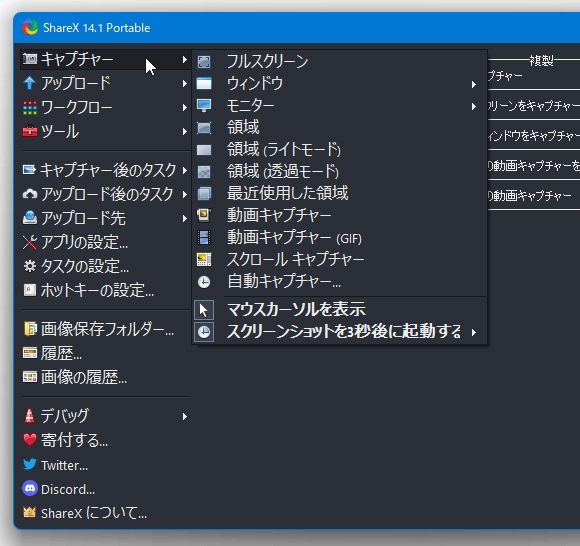
Task: Click the window capture icon
Action: point(204,84)
